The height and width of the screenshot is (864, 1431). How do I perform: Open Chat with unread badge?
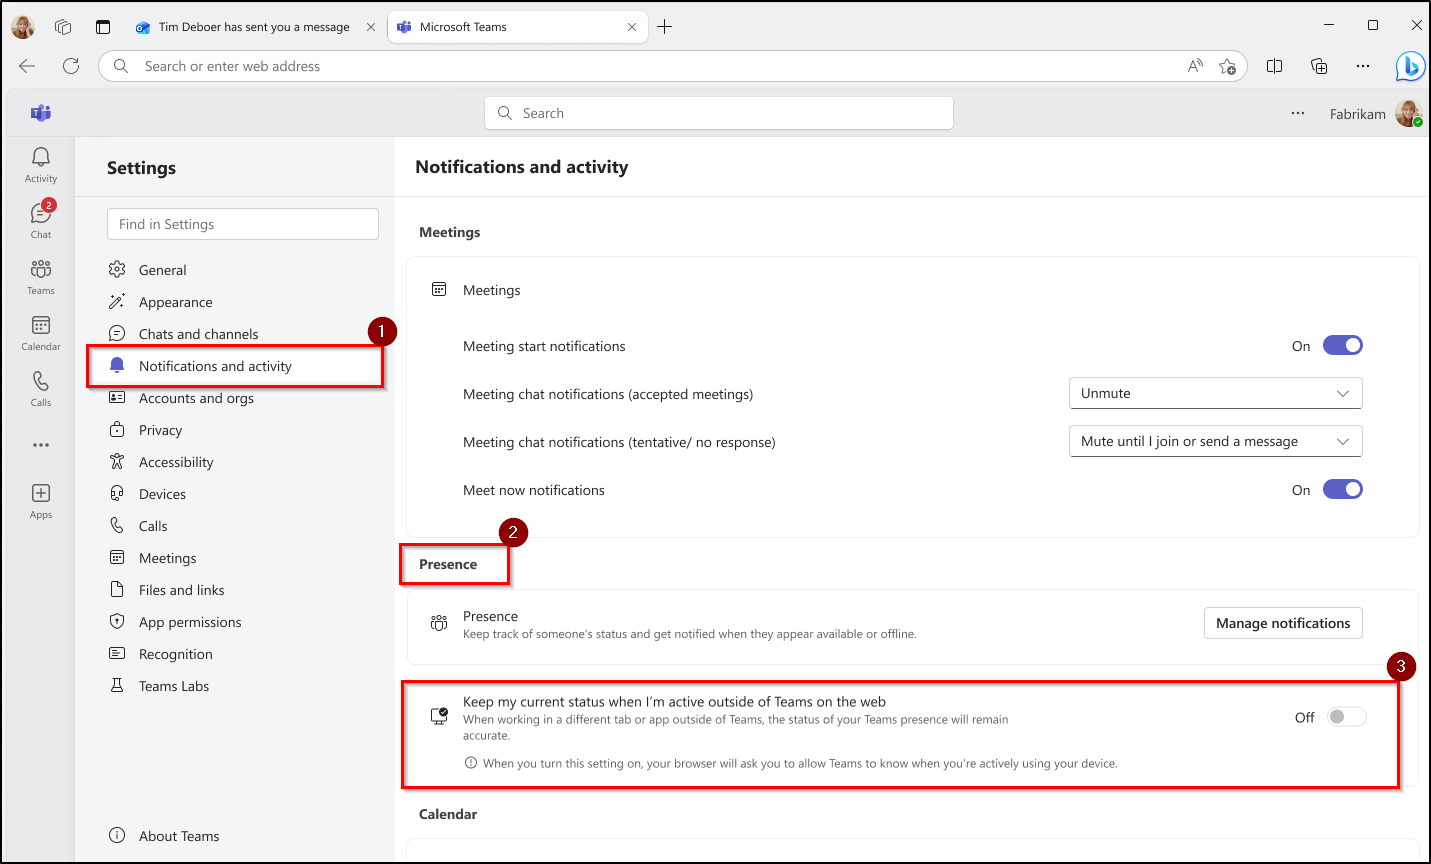tap(41, 220)
